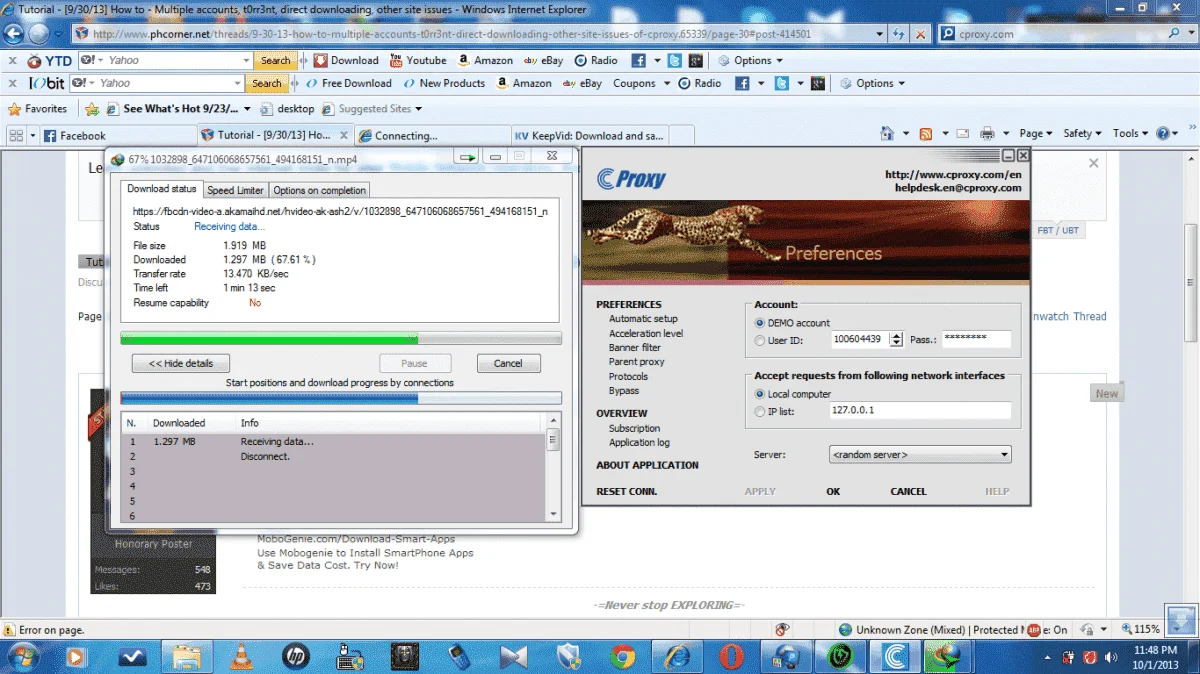Screen dimensions: 1200x674
Task: Click the green download progress bar
Action: pyautogui.click(x=341, y=339)
